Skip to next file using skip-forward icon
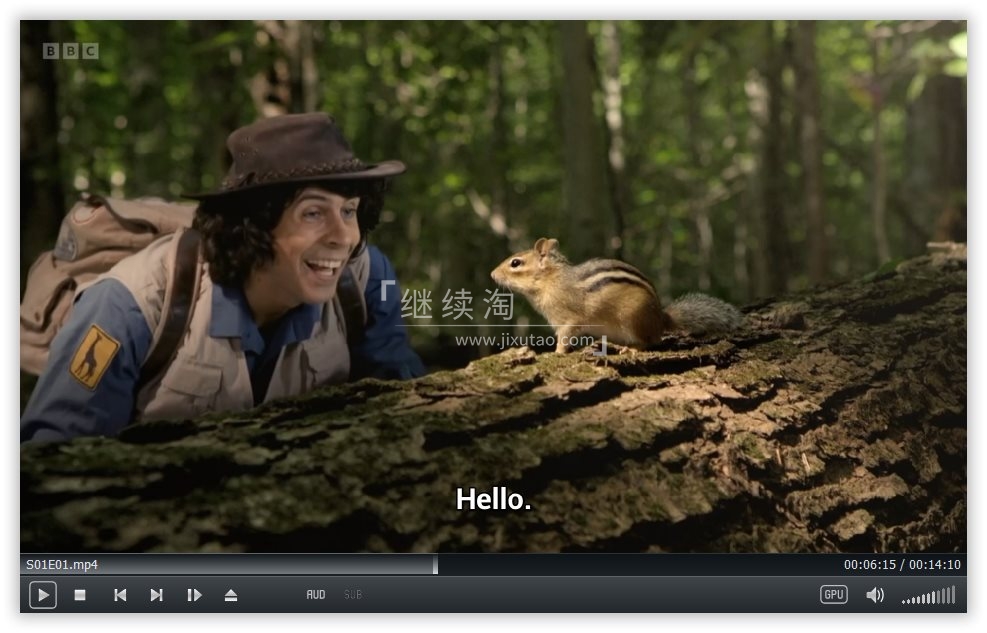 coord(156,595)
